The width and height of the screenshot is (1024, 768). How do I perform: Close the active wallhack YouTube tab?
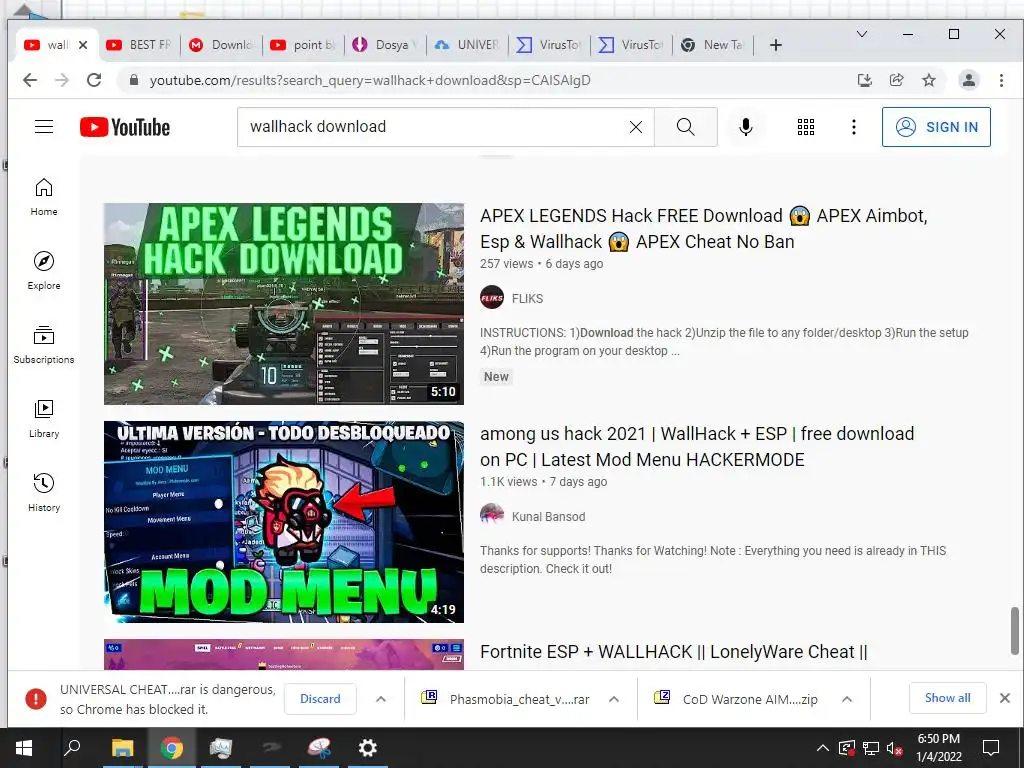[83, 45]
